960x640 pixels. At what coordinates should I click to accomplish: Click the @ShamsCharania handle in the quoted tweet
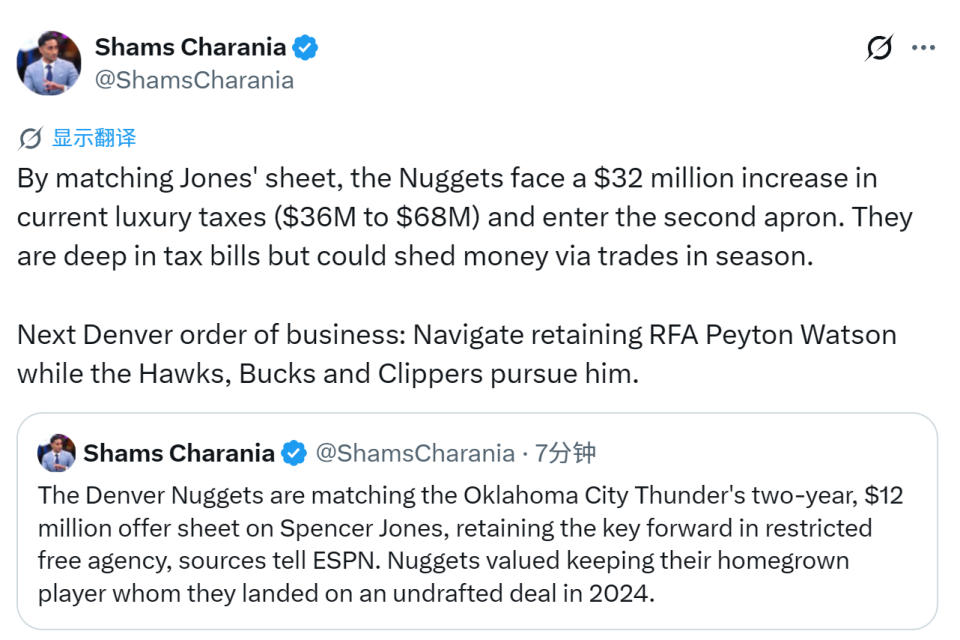415,453
